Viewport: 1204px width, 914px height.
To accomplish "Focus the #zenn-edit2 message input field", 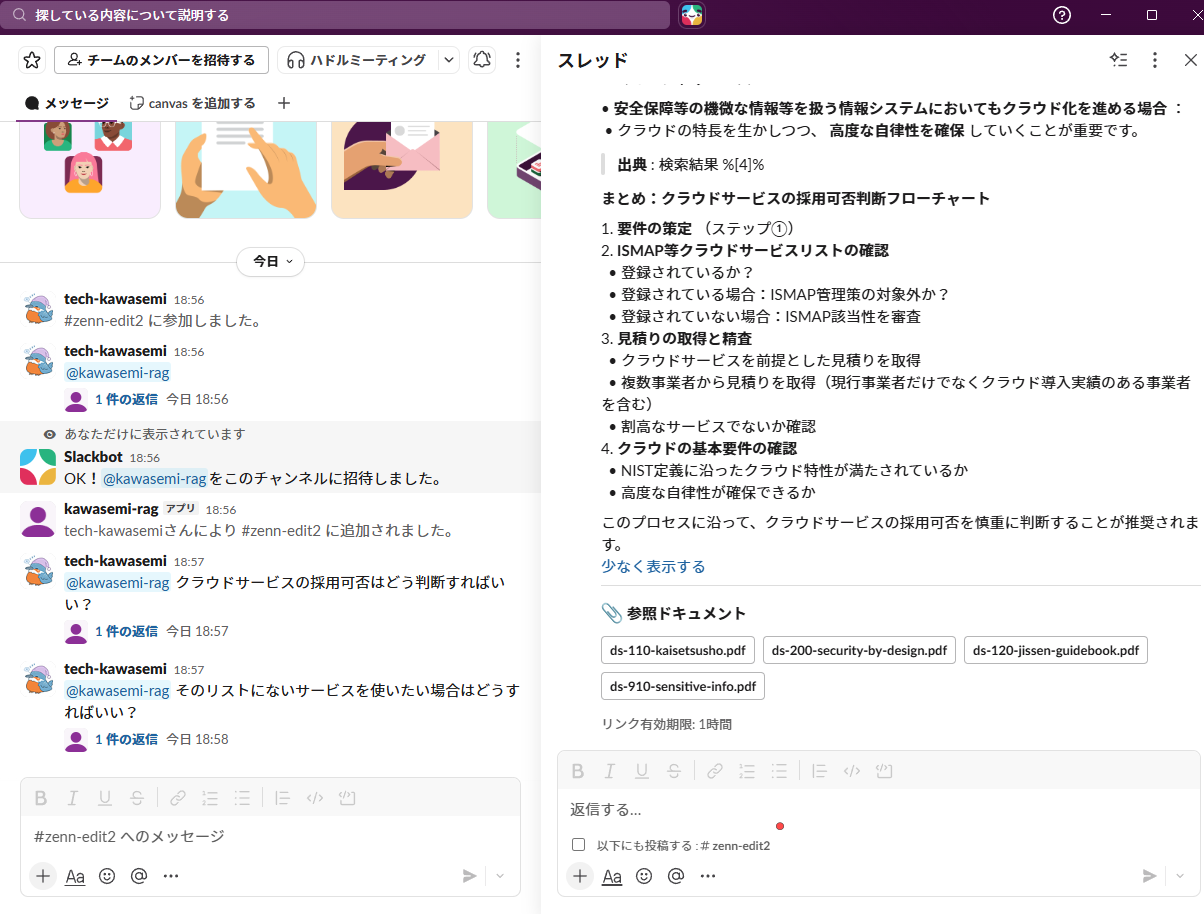I will tap(270, 837).
